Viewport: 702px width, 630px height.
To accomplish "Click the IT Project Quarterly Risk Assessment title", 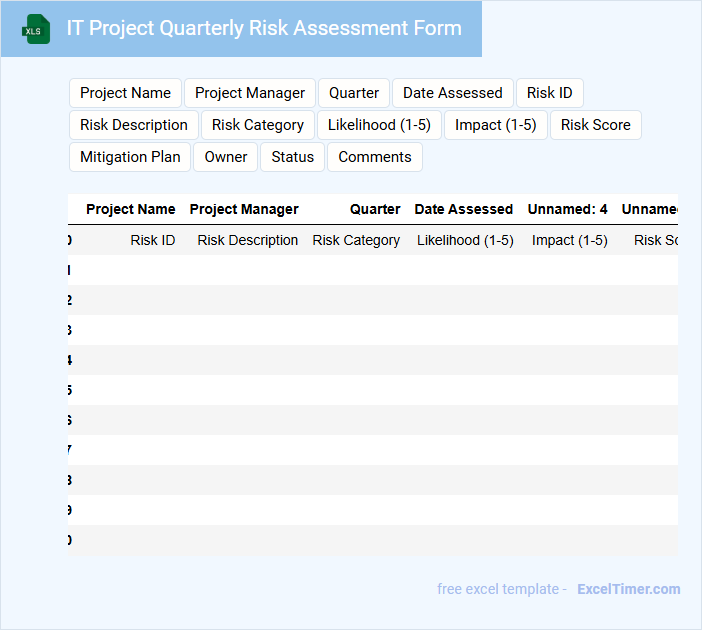I will tap(264, 28).
